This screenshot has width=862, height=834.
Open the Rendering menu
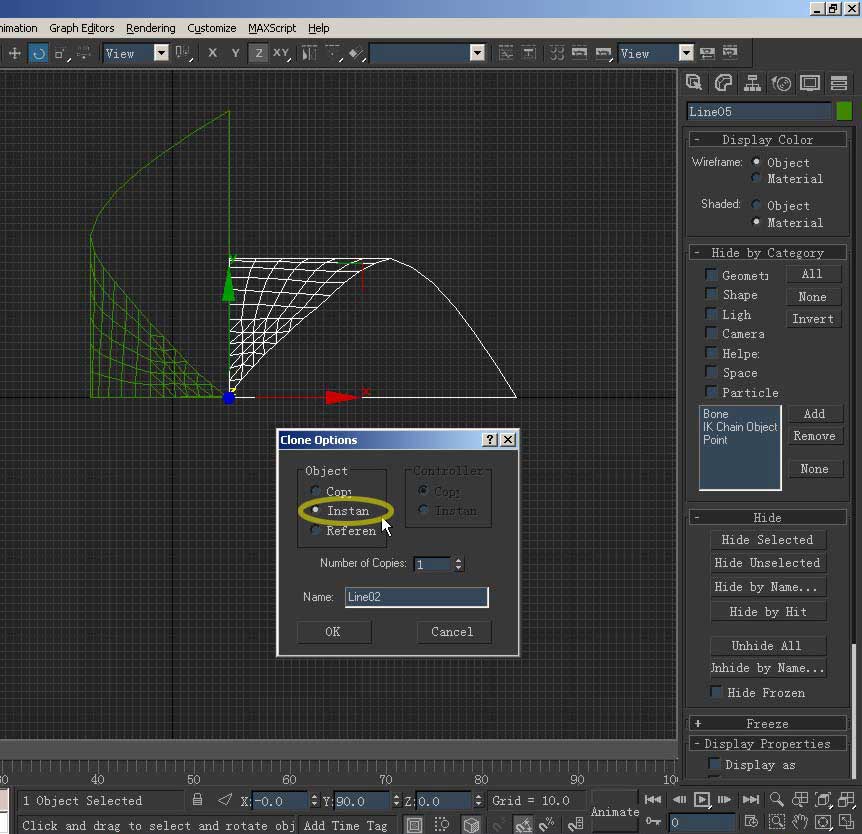pos(151,28)
